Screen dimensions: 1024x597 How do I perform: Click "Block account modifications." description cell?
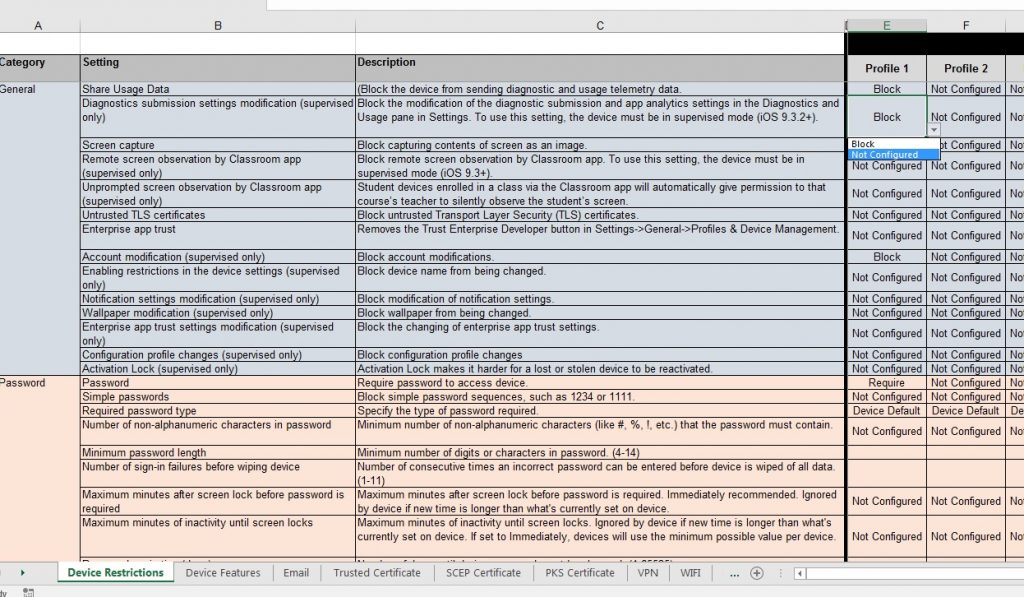600,257
